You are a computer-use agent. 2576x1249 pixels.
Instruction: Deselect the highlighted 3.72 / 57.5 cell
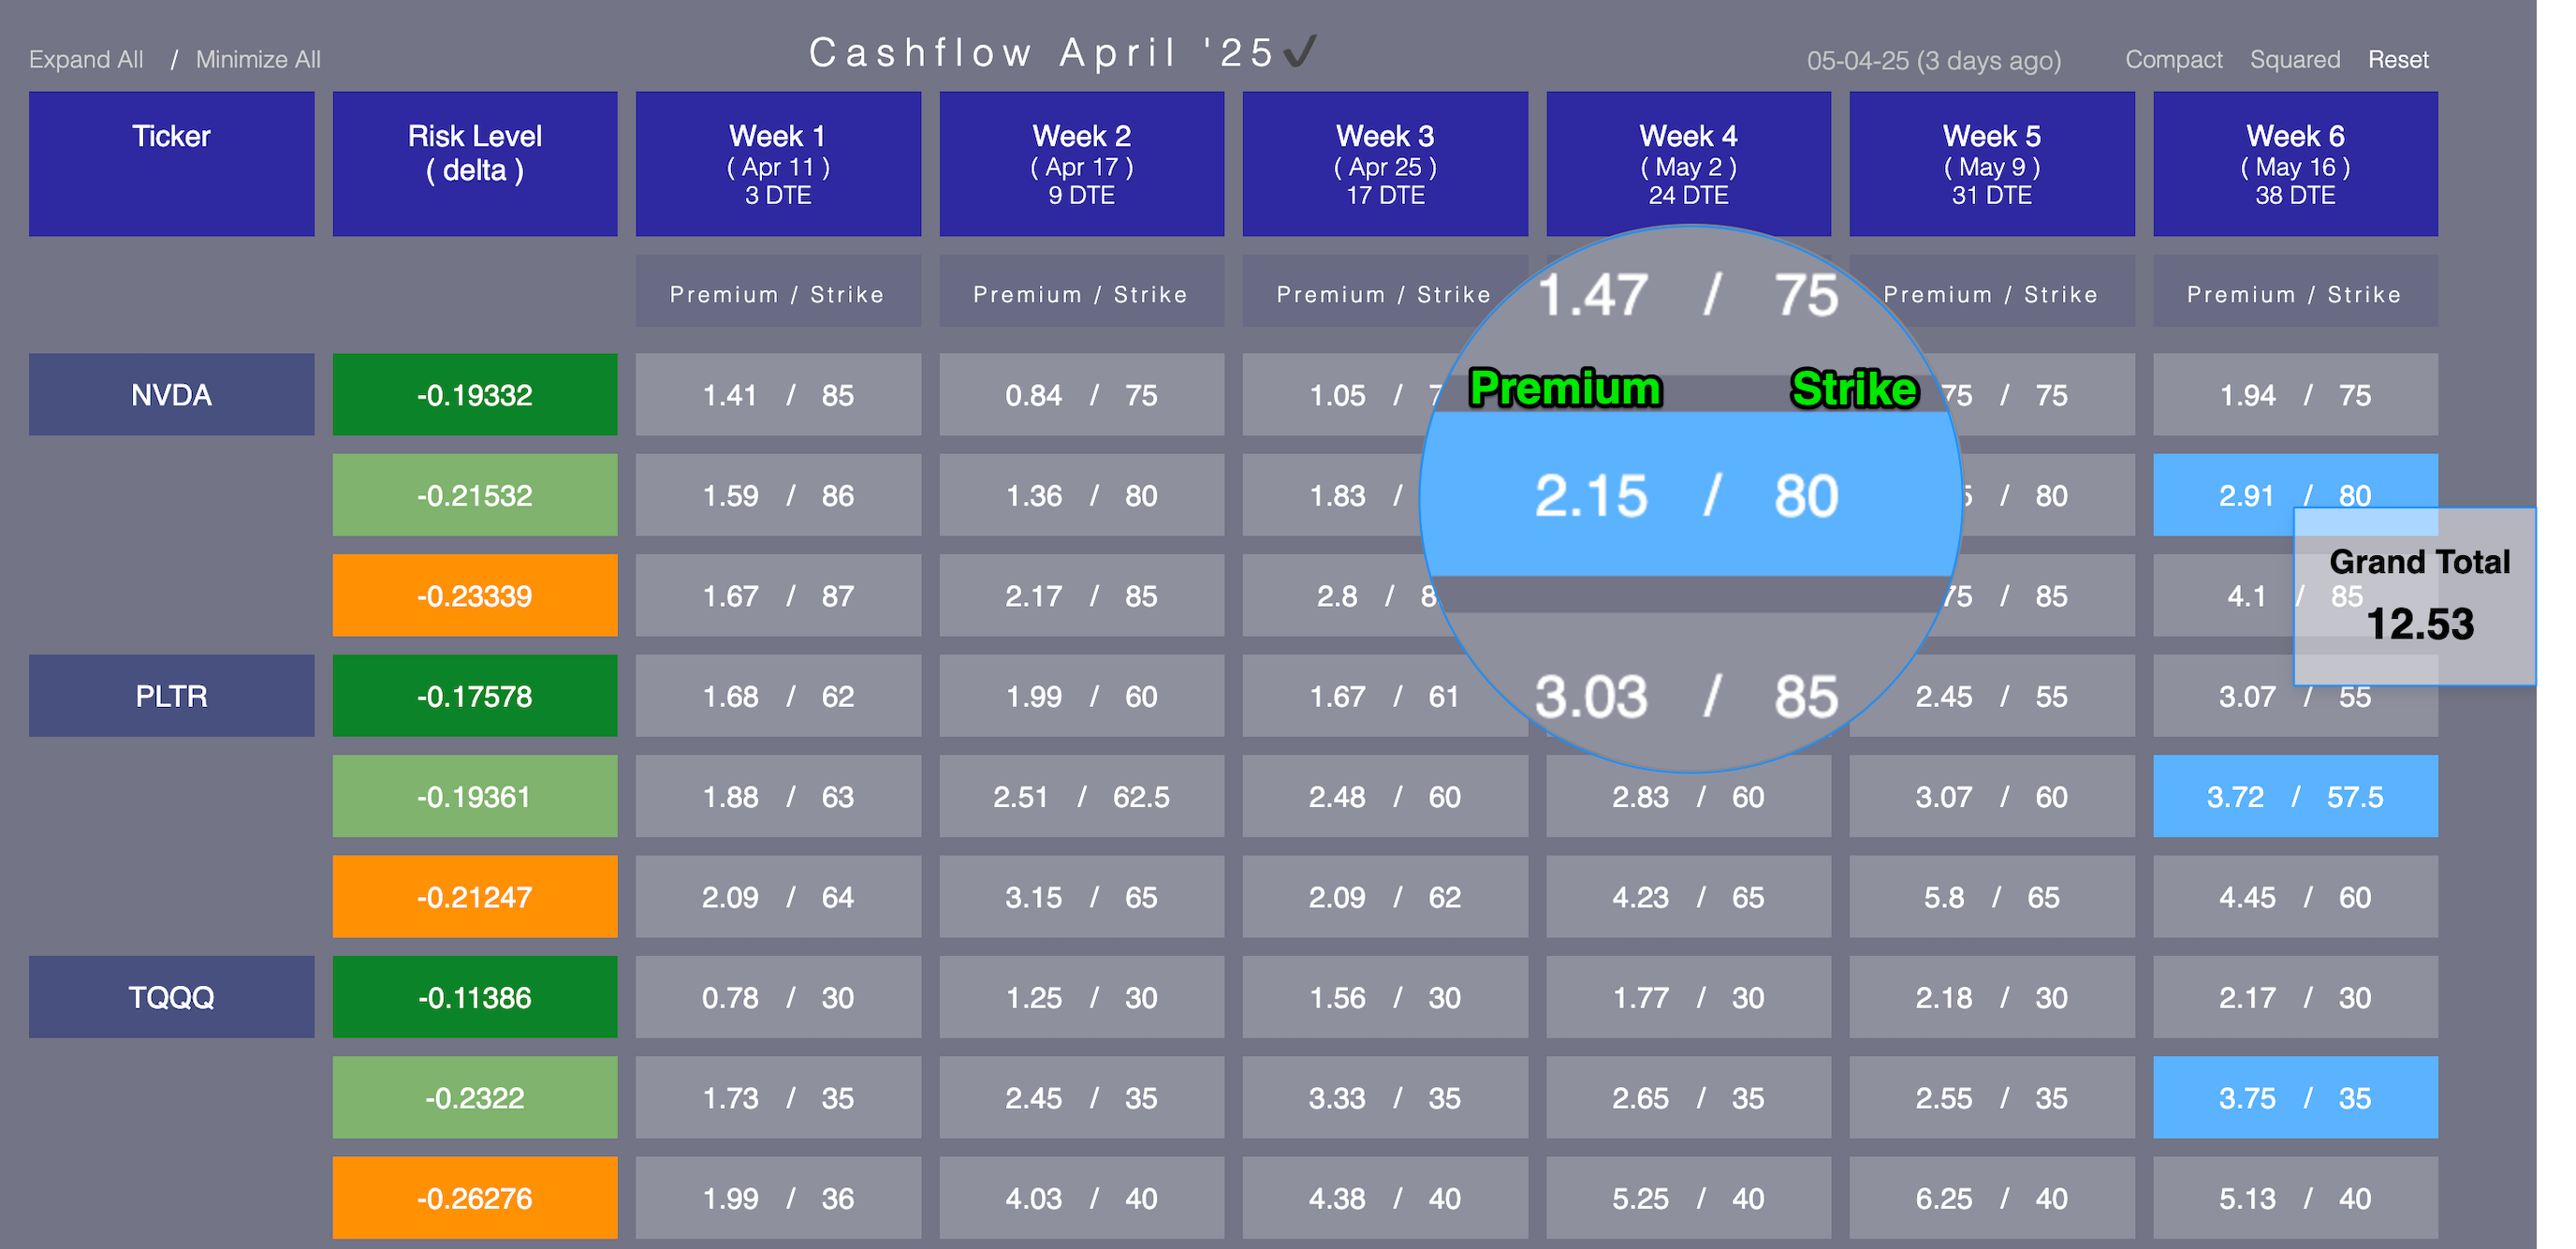coord(2295,797)
